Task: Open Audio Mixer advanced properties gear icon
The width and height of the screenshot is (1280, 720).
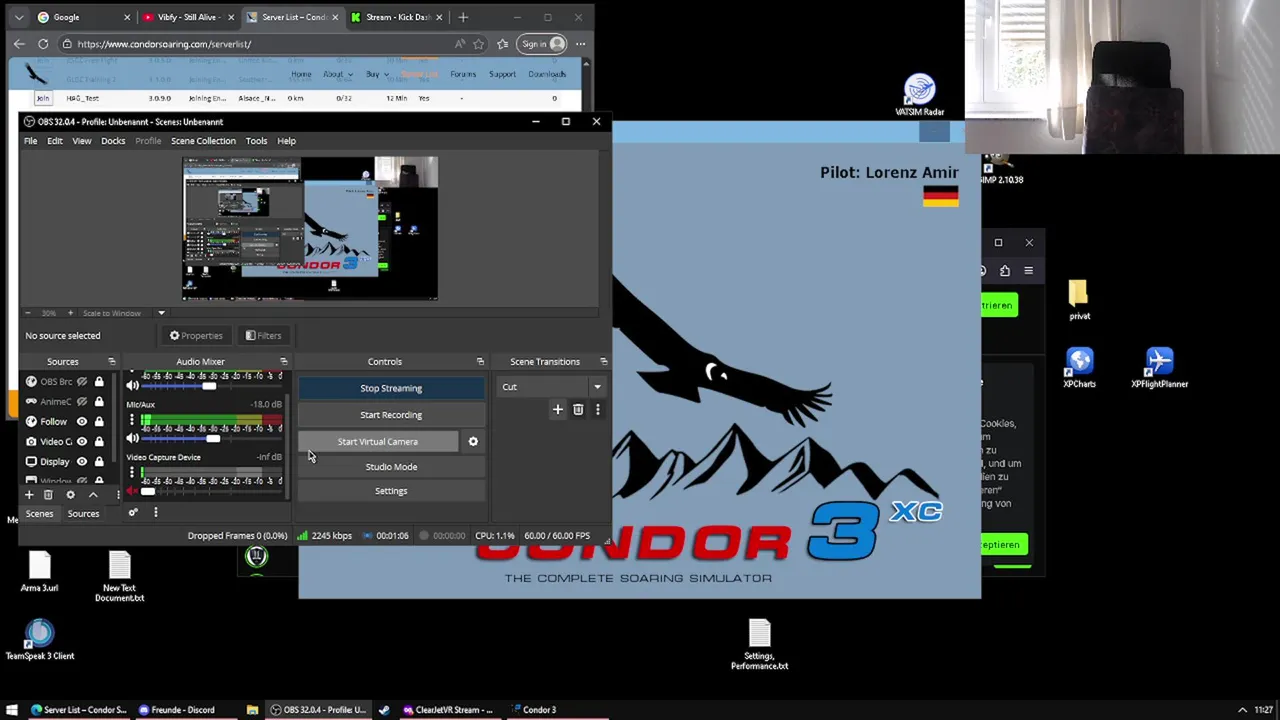Action: click(x=133, y=512)
